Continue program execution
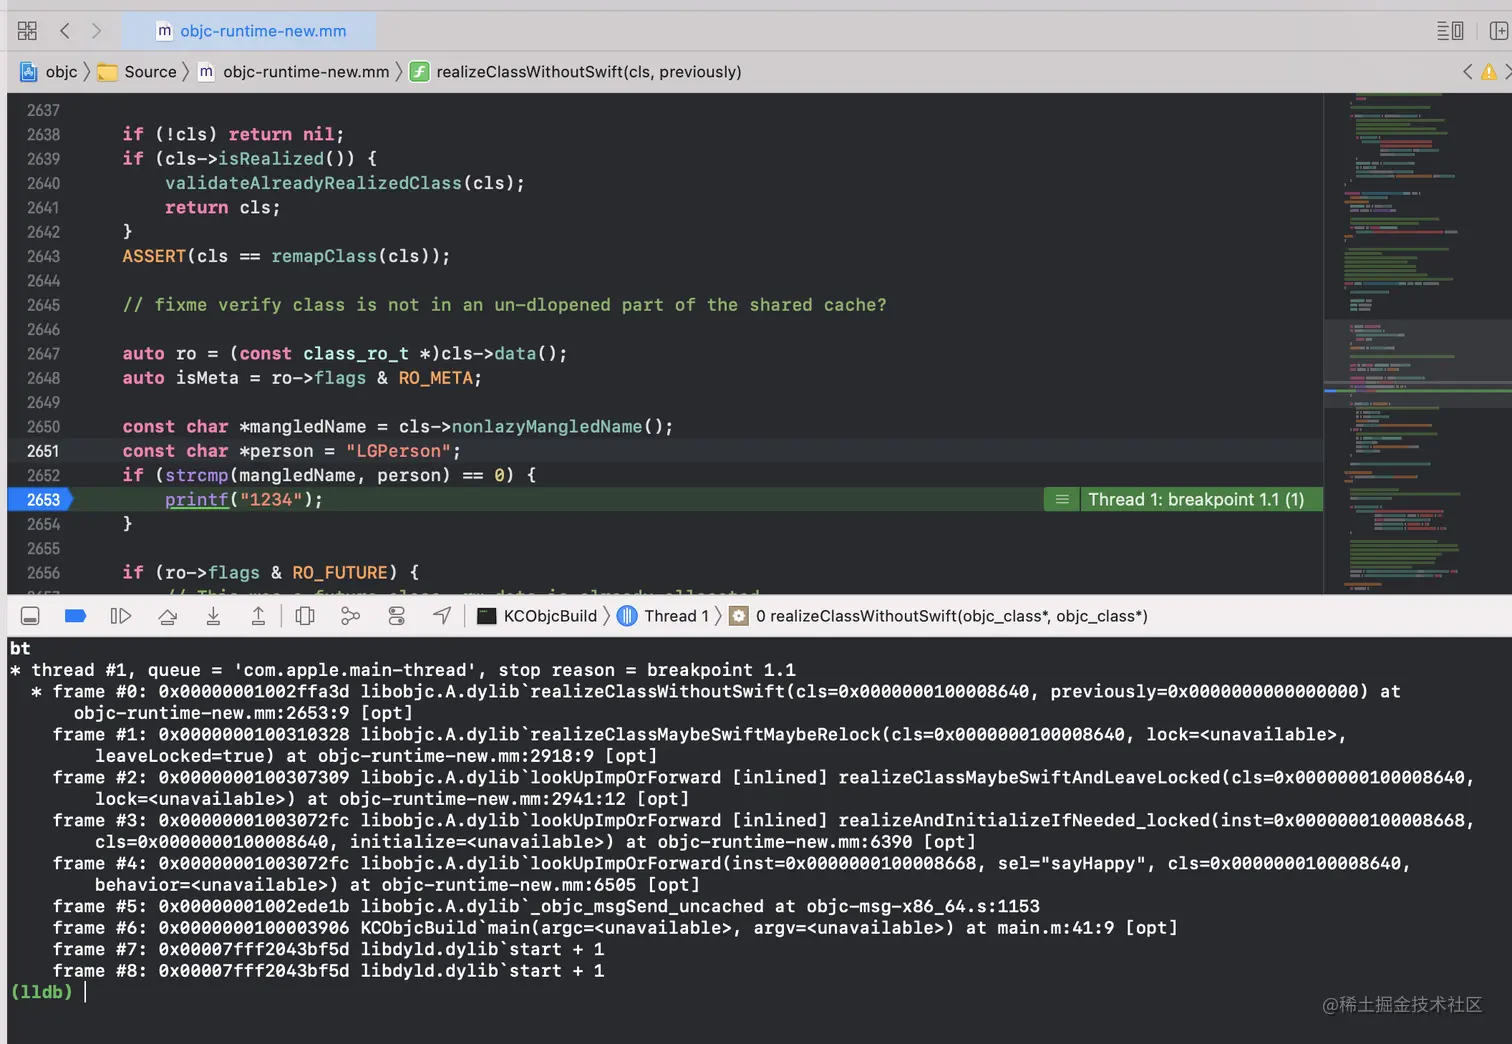This screenshot has width=1512, height=1044. [120, 616]
